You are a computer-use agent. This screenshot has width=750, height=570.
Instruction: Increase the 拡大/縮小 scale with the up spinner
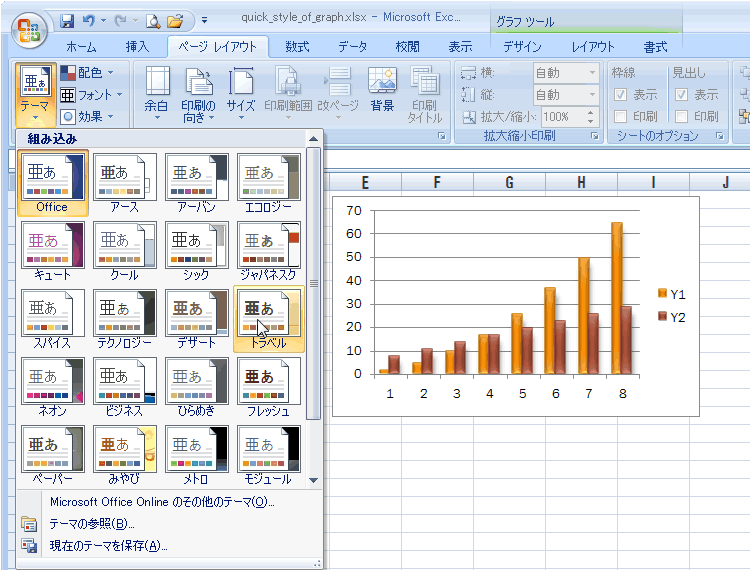point(591,112)
